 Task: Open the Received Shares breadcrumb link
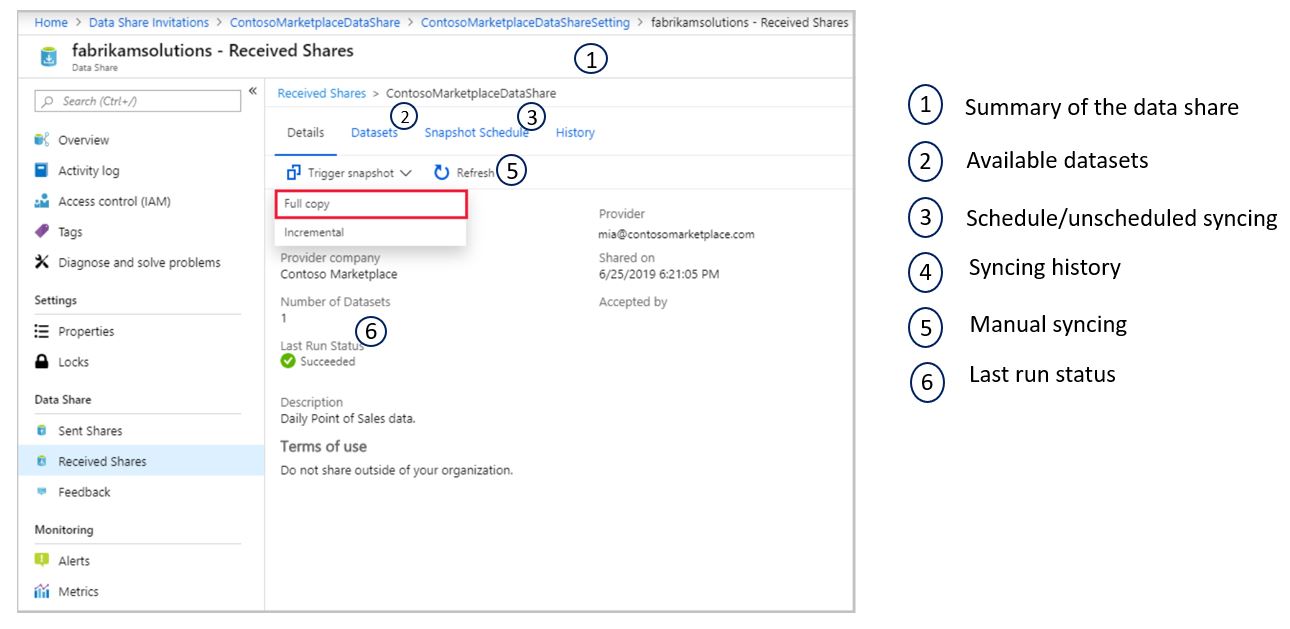tap(320, 92)
